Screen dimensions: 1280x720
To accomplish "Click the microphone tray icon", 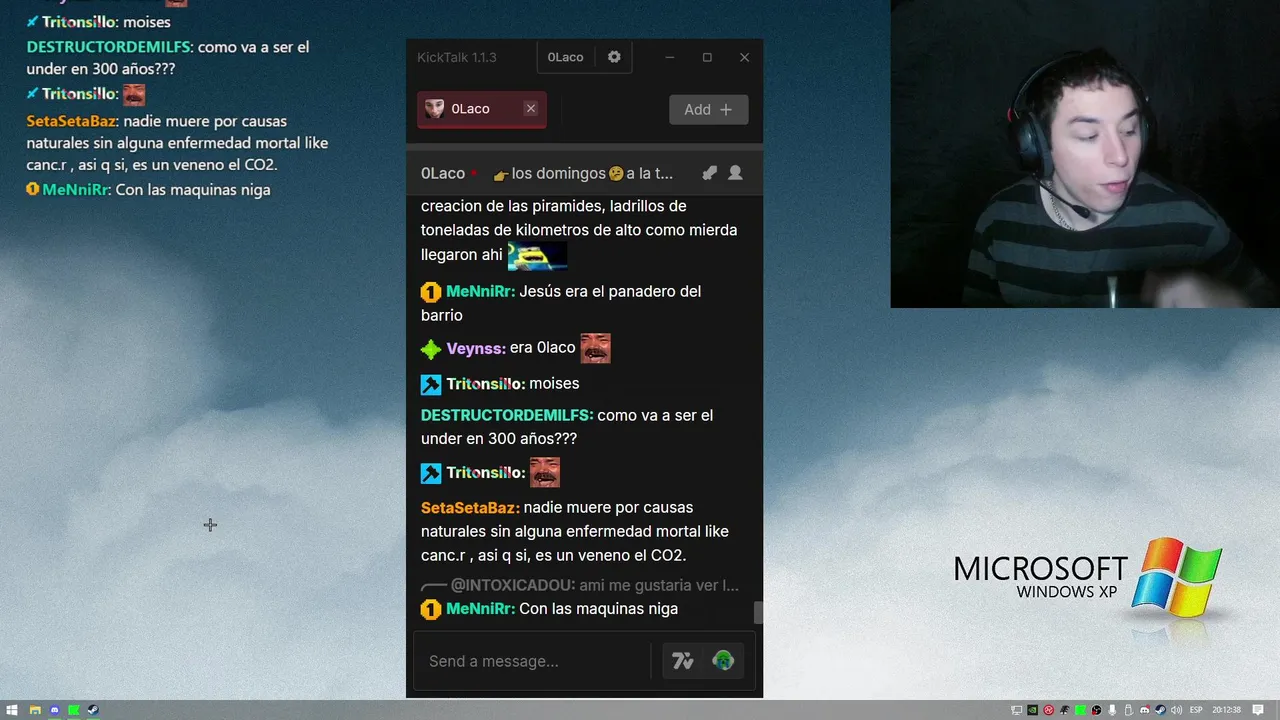I will point(1112,710).
